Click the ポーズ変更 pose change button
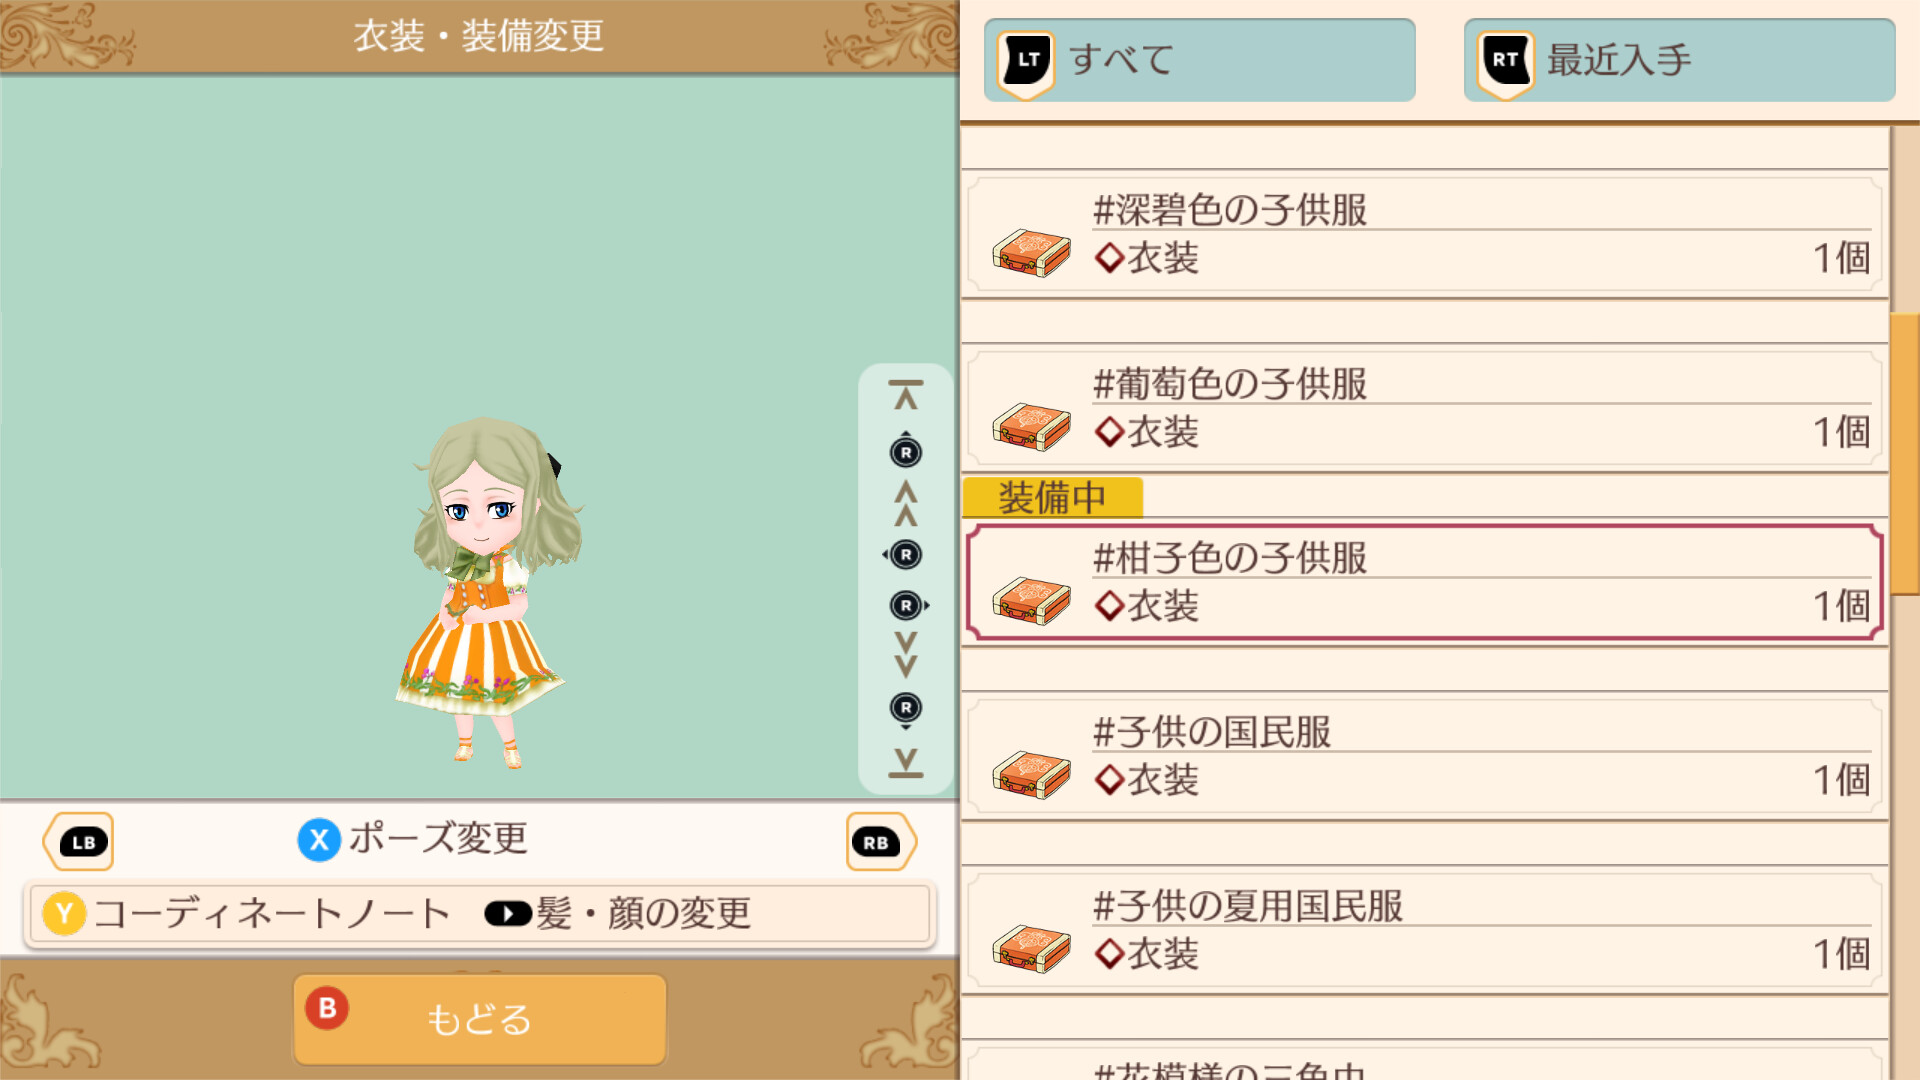This screenshot has height=1080, width=1920. (413, 839)
